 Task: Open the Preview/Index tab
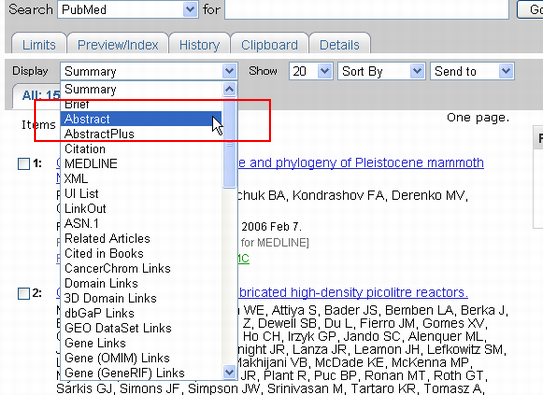click(118, 44)
